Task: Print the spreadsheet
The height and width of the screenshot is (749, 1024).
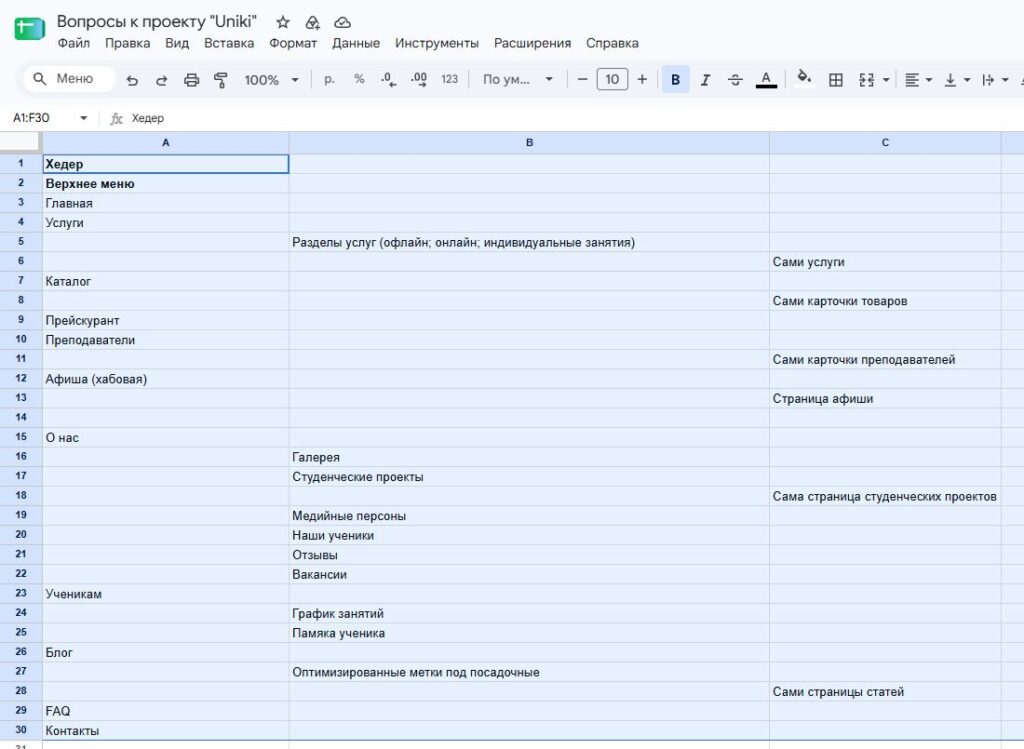Action: [x=191, y=80]
